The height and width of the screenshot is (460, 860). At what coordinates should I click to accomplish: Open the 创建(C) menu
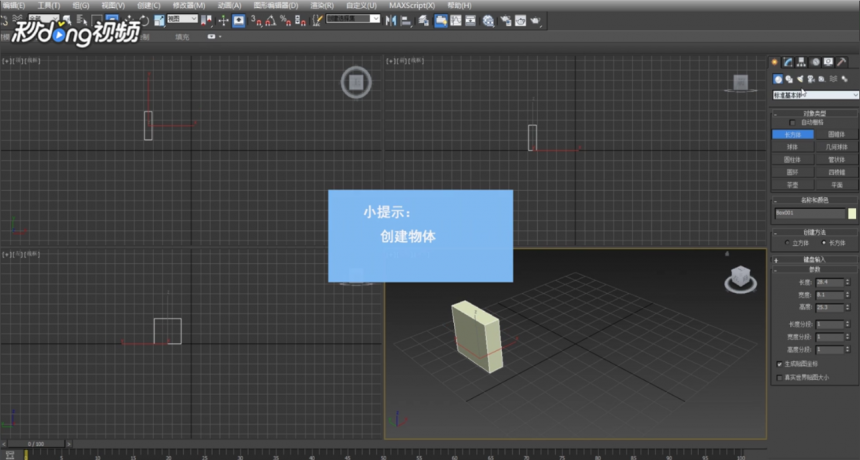[149, 5]
